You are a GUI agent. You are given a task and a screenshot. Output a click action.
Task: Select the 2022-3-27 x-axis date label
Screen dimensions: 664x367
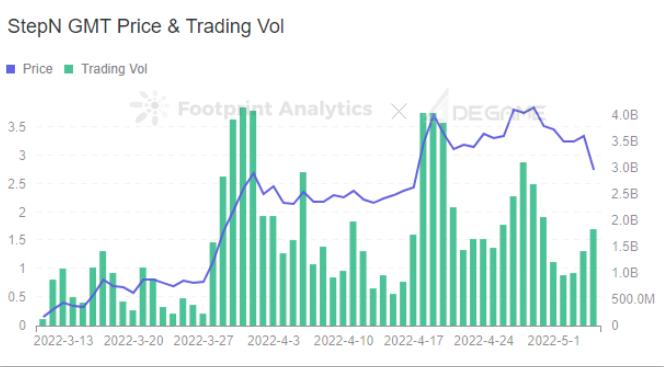tap(204, 341)
